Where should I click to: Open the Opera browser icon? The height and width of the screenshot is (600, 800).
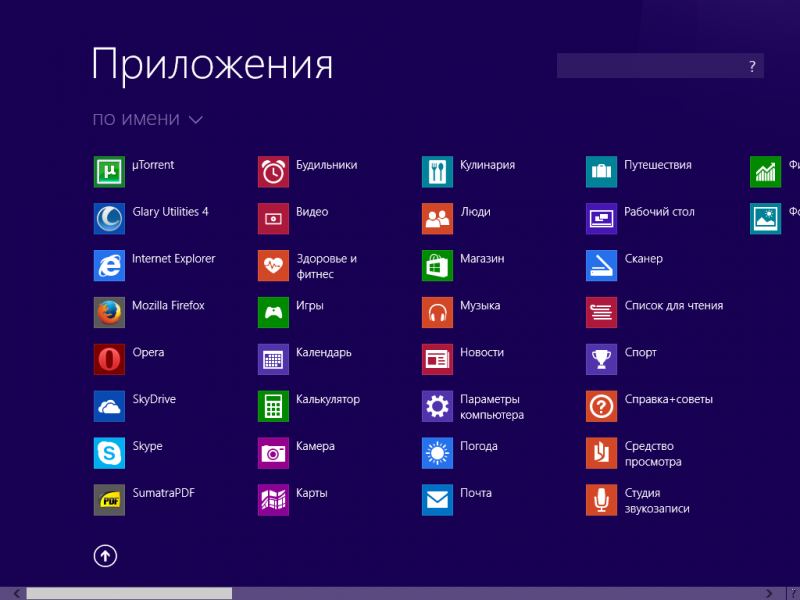(109, 360)
